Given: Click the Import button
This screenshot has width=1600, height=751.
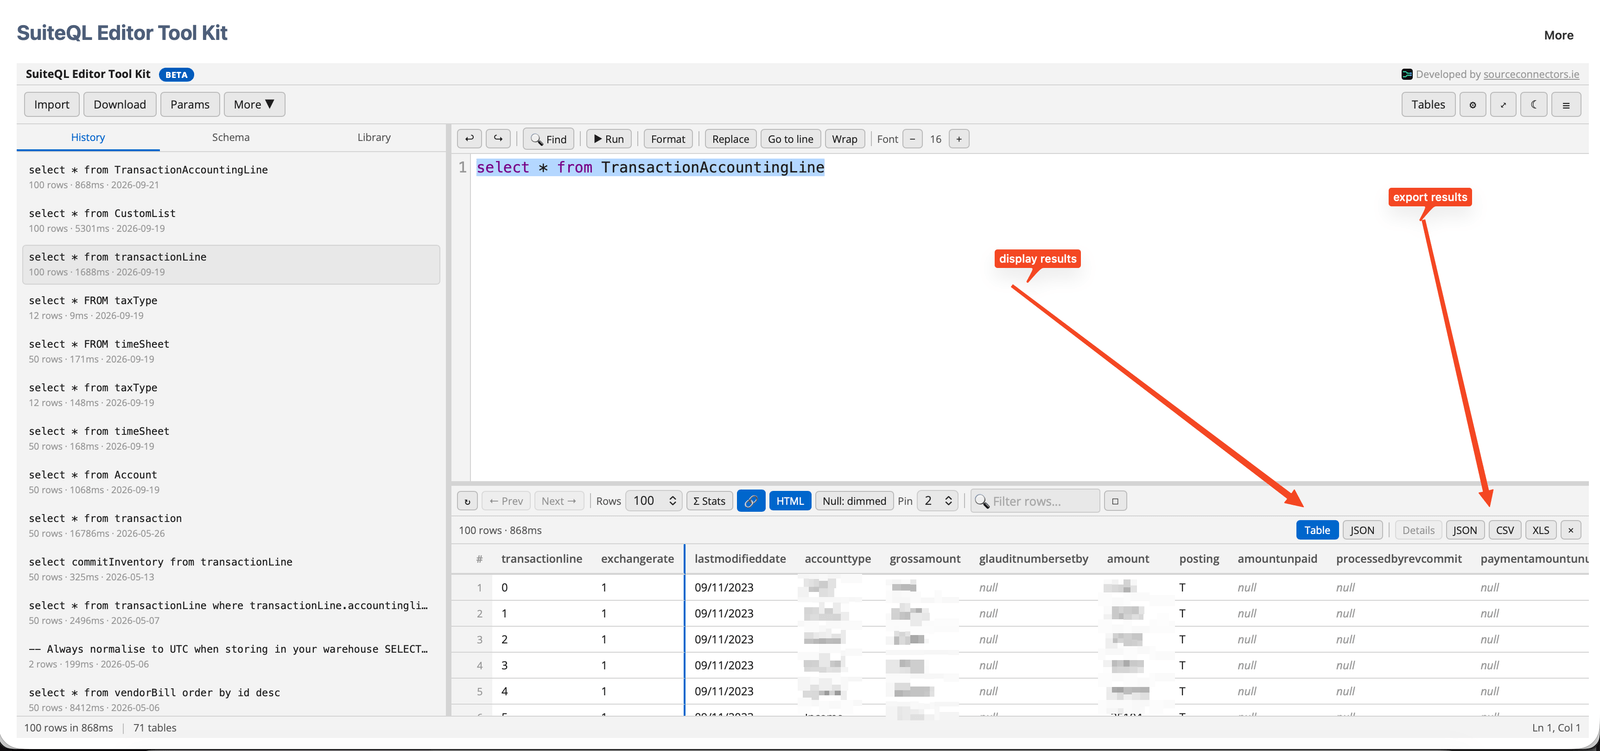Looking at the screenshot, I should pos(52,104).
